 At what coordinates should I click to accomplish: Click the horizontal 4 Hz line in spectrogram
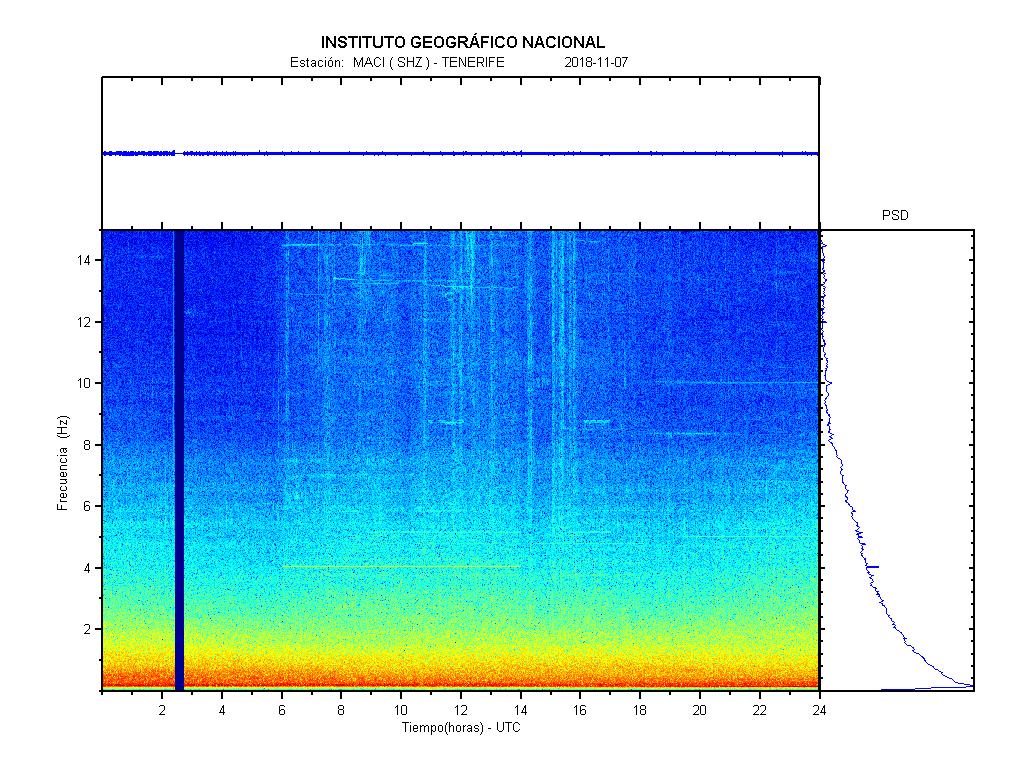[400, 567]
